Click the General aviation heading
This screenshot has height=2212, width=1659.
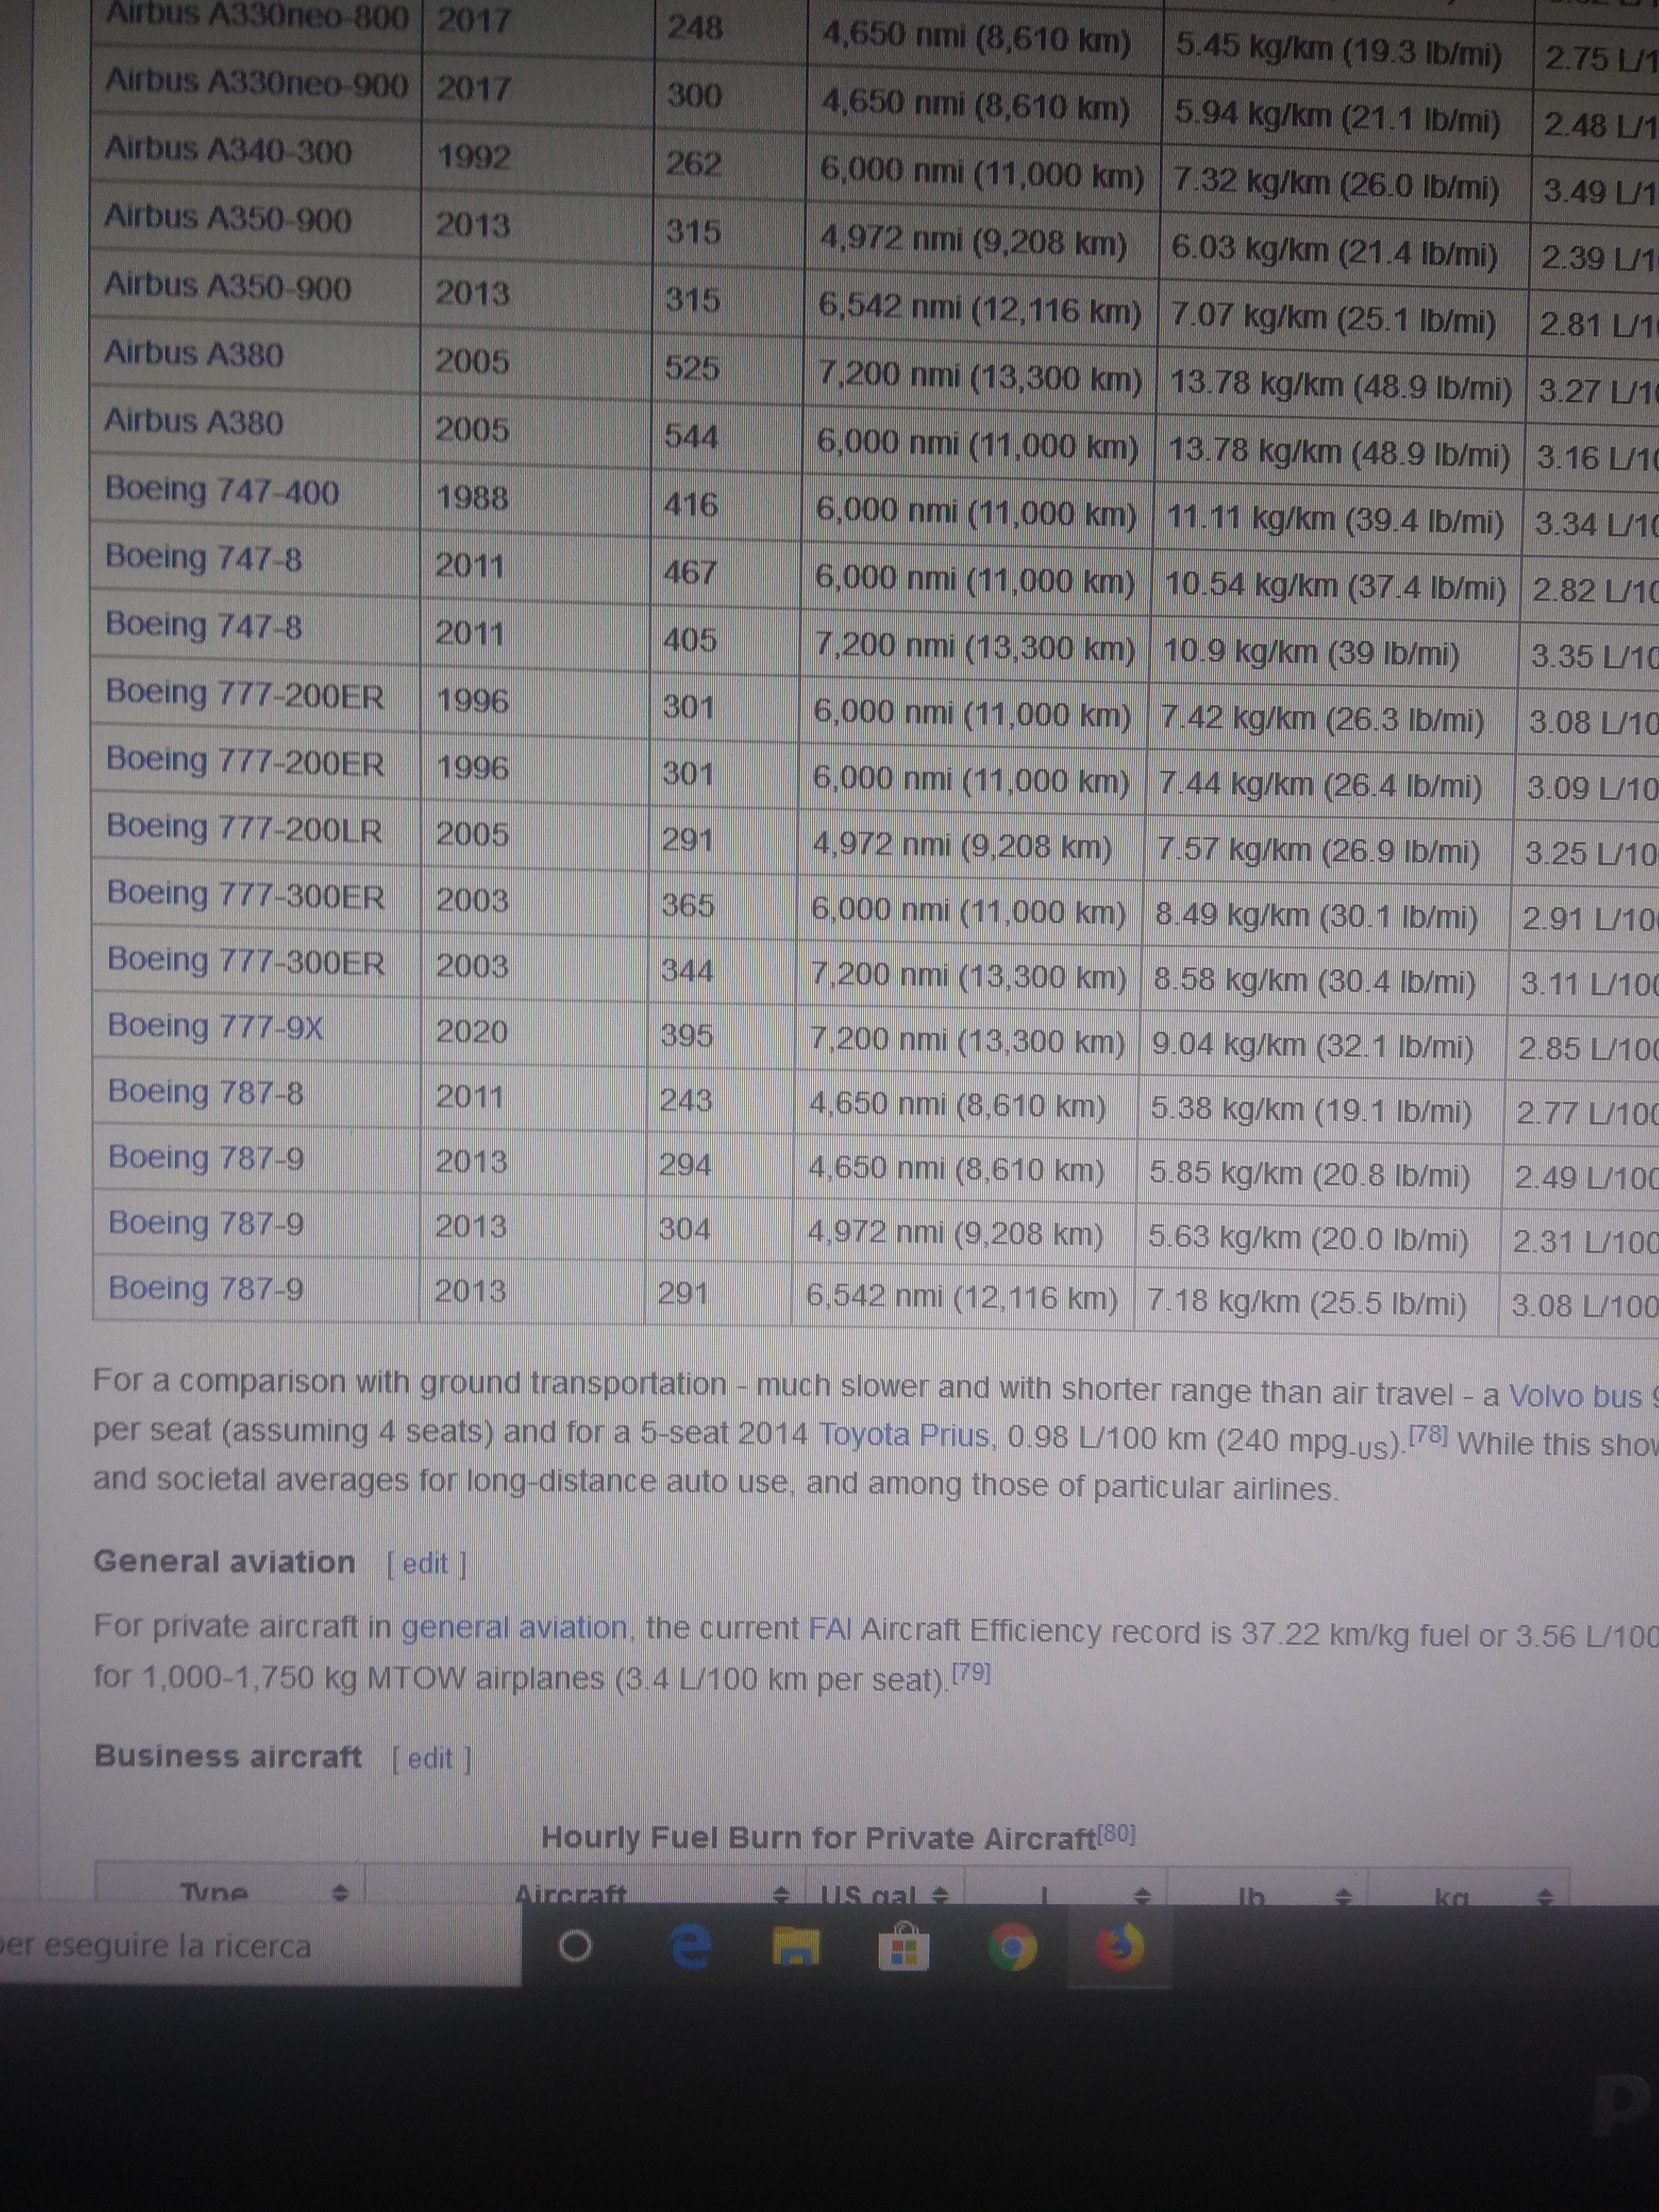pos(224,1561)
